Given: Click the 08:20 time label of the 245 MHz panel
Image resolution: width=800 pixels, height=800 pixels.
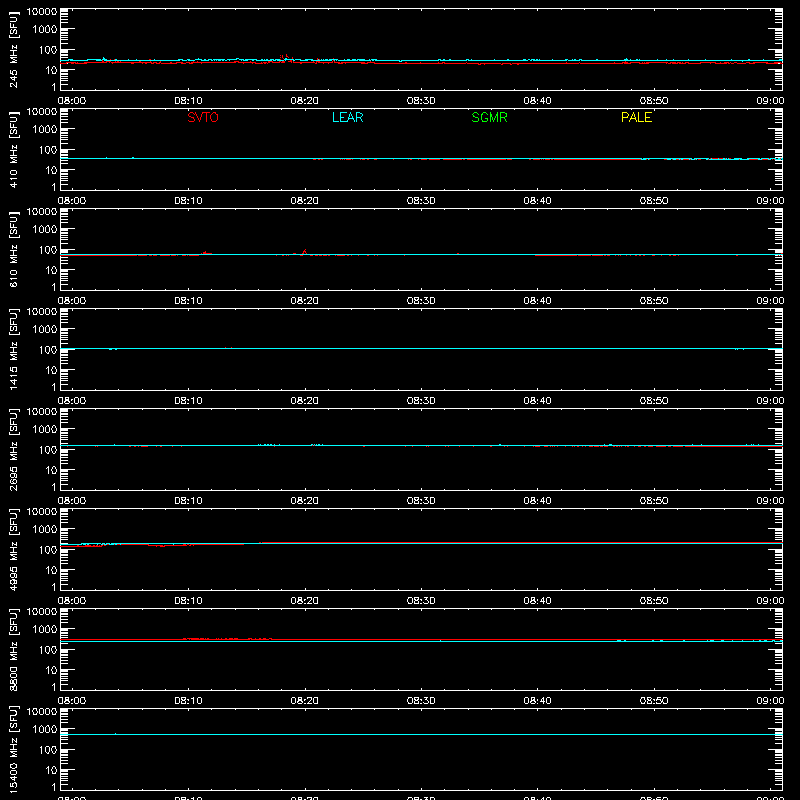Looking at the screenshot, I should click(x=305, y=101).
